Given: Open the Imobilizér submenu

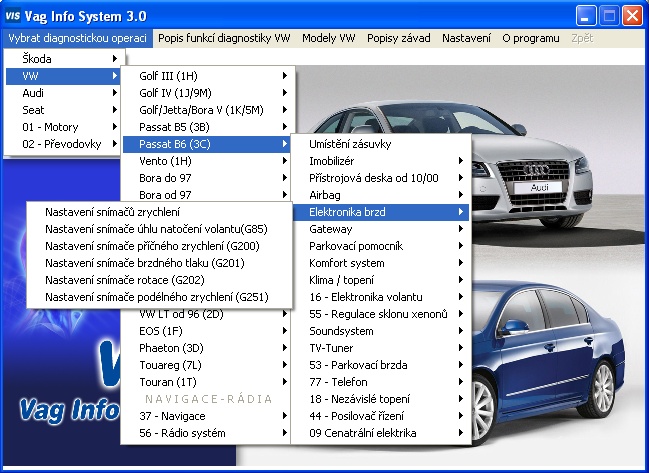Looking at the screenshot, I should 381,161.
